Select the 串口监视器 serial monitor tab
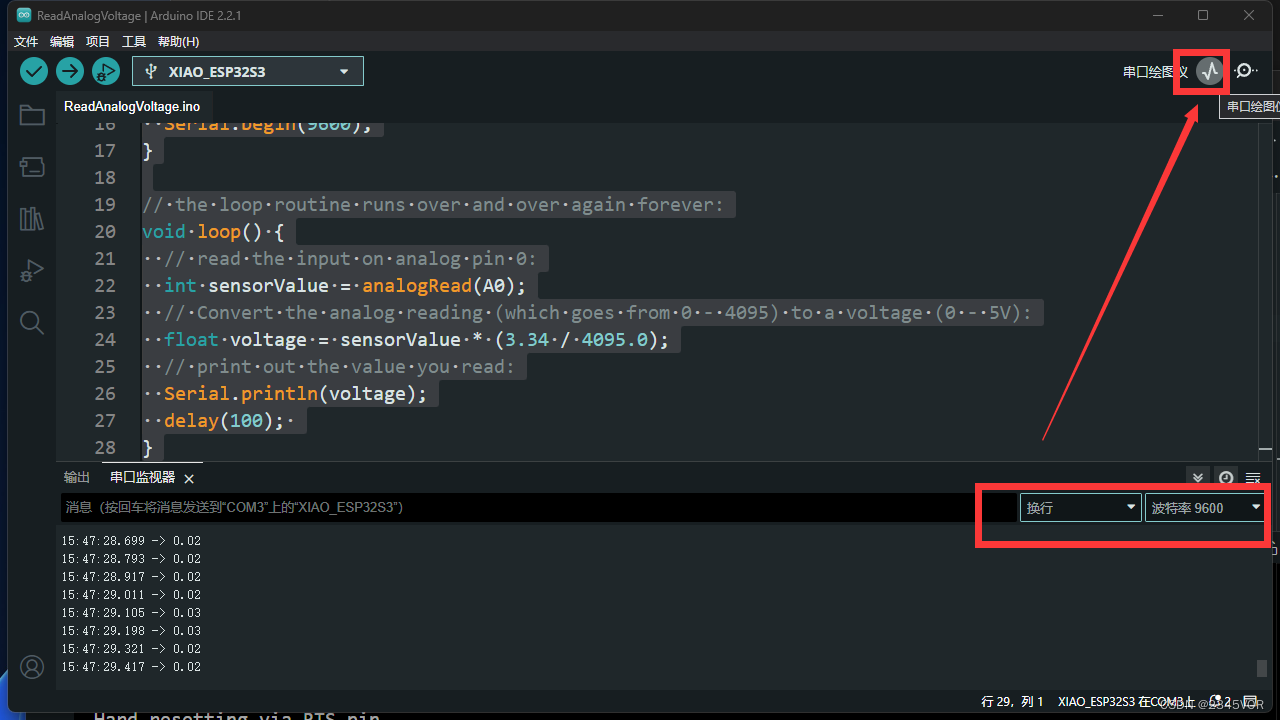This screenshot has height=720, width=1280. pos(142,478)
